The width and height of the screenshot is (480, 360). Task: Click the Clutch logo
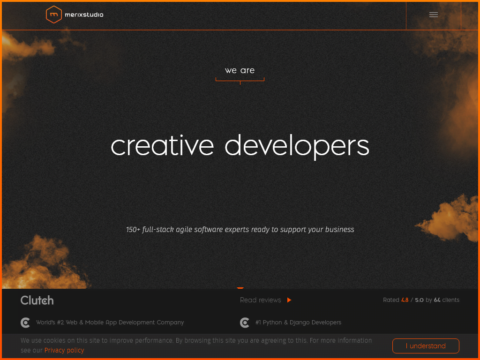[x=37, y=300]
